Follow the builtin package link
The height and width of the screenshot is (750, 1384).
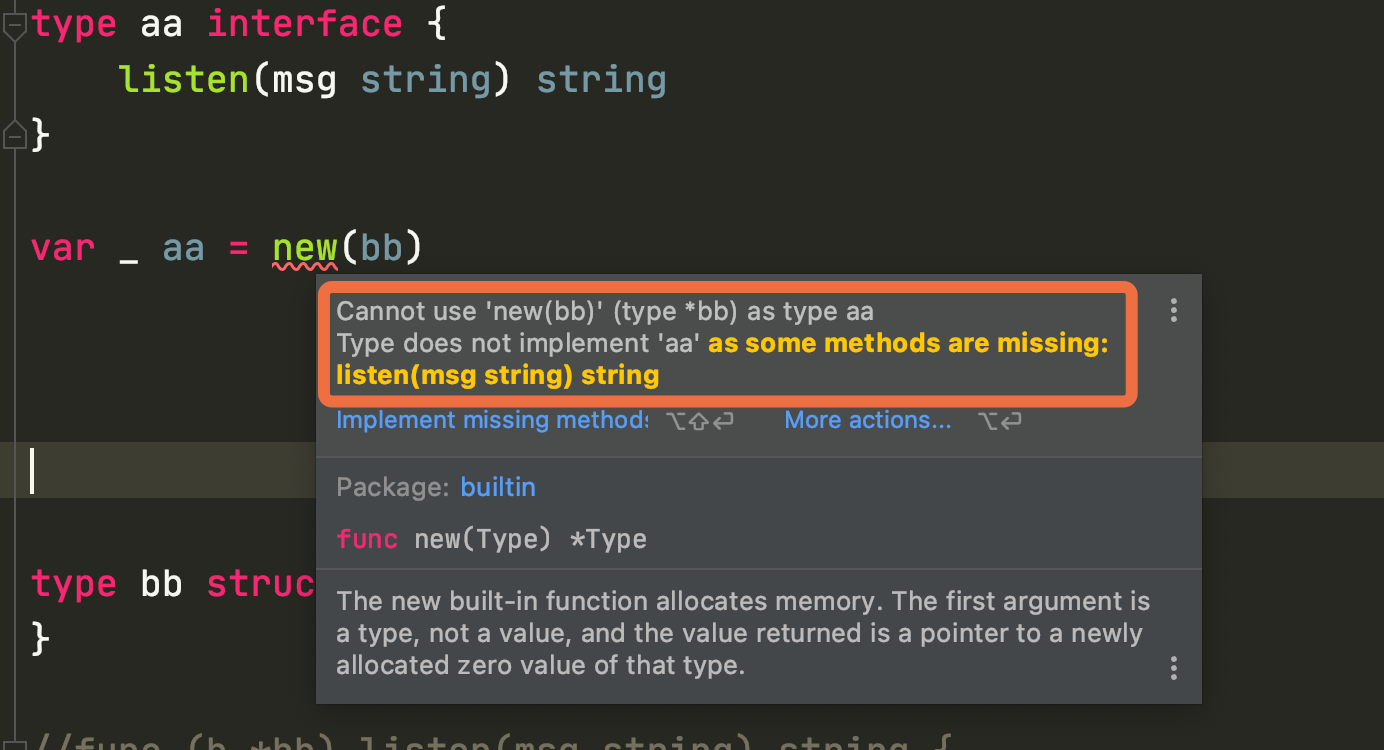click(498, 487)
